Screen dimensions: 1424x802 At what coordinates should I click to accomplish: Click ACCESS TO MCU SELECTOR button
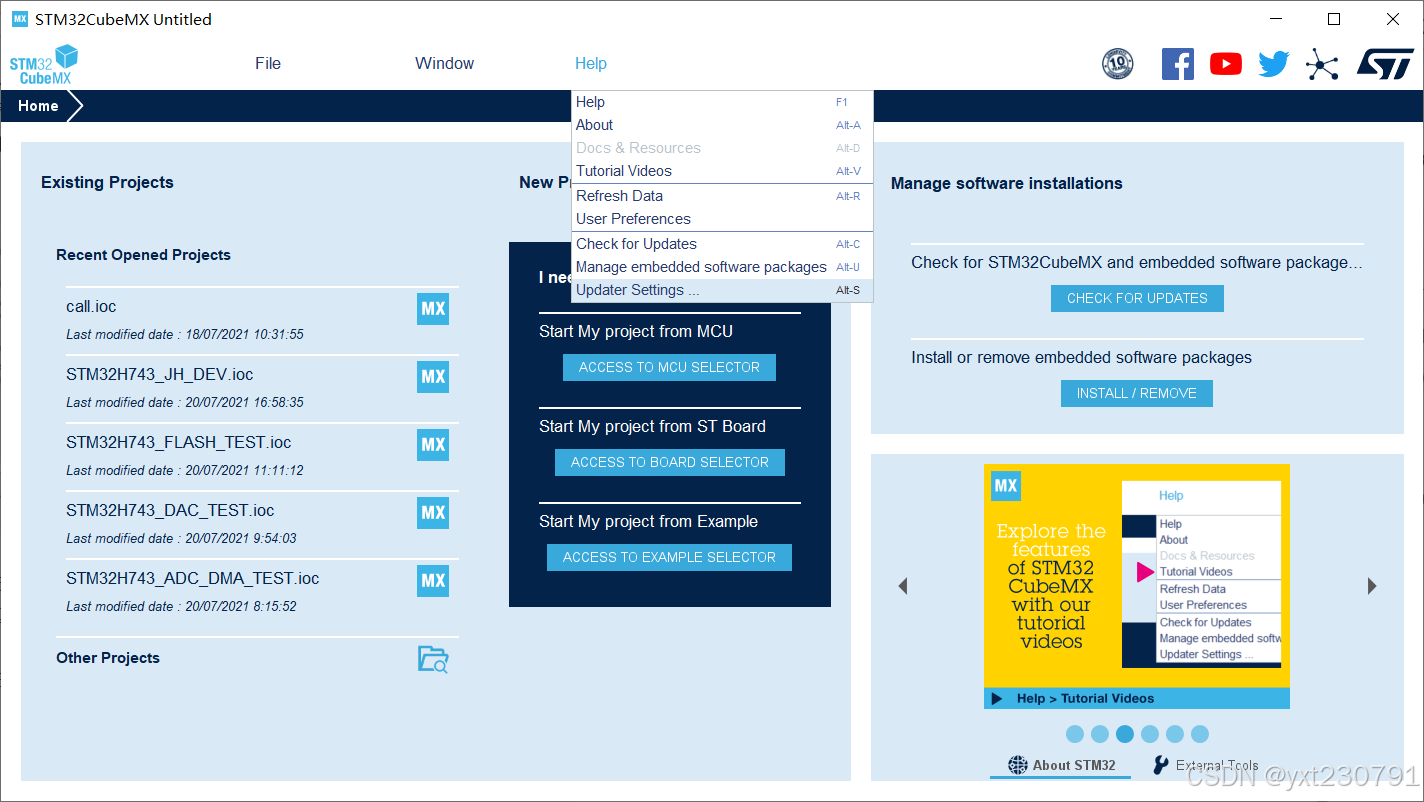click(x=669, y=367)
